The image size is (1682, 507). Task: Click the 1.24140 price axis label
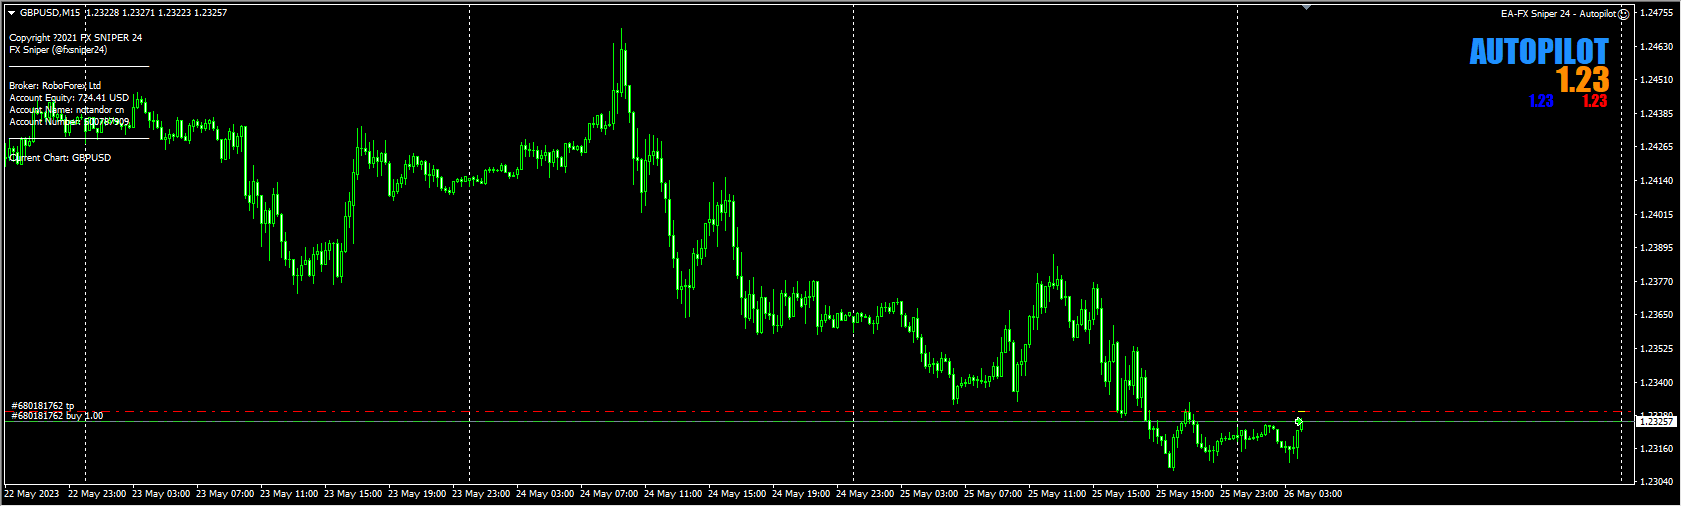(x=1657, y=181)
